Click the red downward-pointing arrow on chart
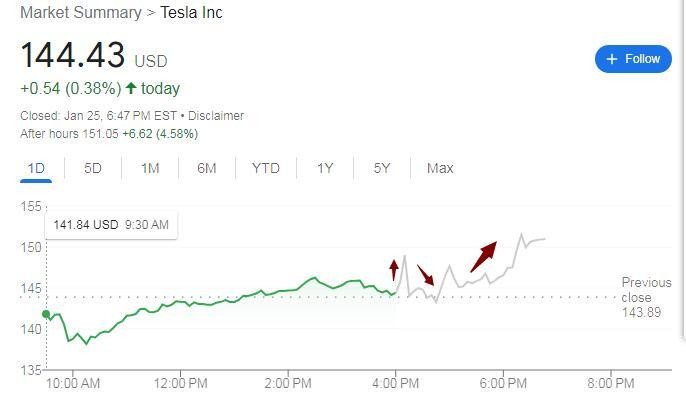The height and width of the screenshot is (411, 686). point(426,276)
